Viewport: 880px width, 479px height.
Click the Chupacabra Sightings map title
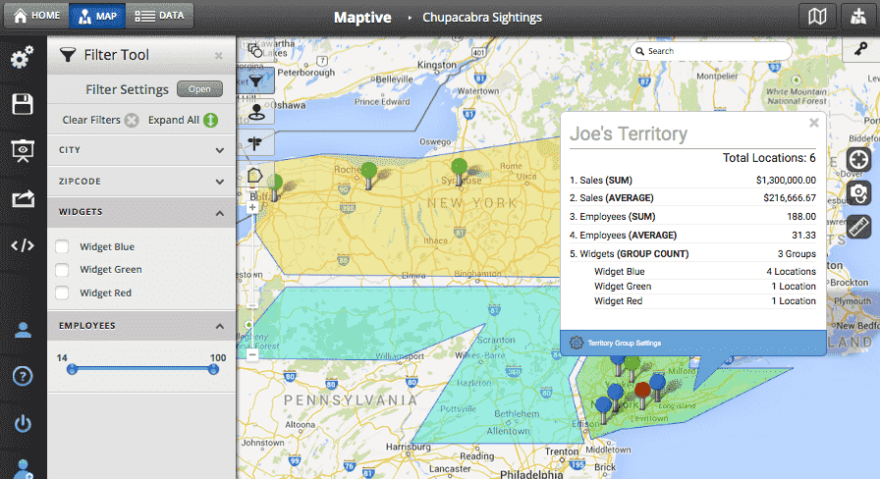(x=482, y=17)
